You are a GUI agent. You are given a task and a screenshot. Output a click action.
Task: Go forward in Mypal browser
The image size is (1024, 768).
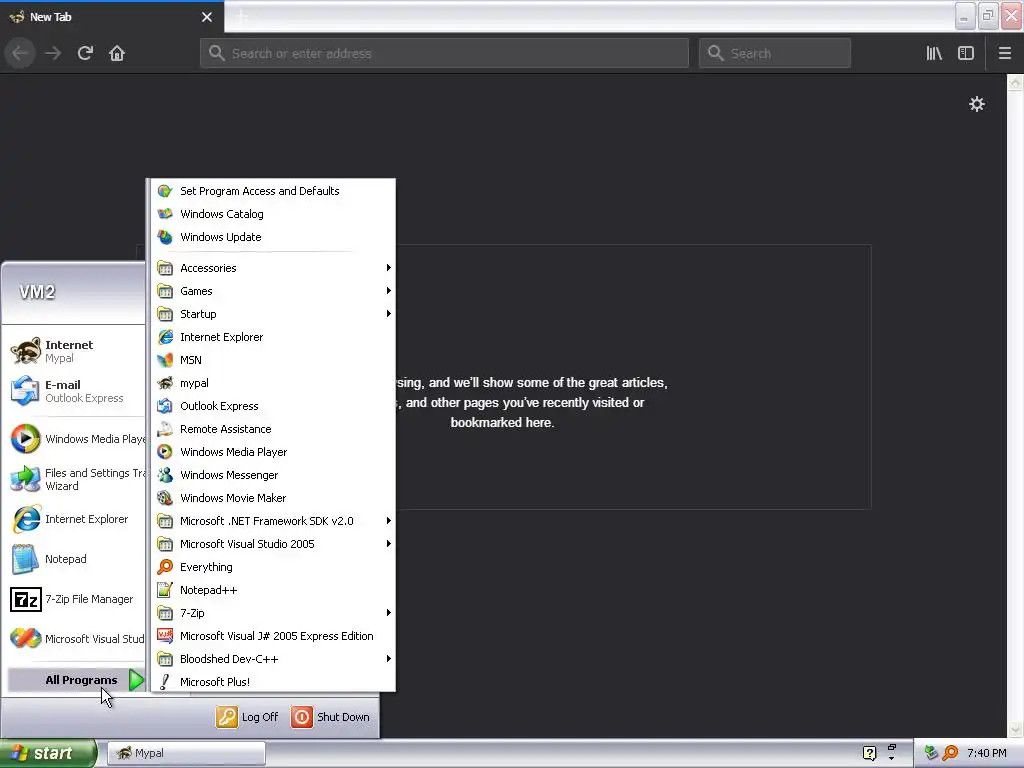pyautogui.click(x=53, y=53)
